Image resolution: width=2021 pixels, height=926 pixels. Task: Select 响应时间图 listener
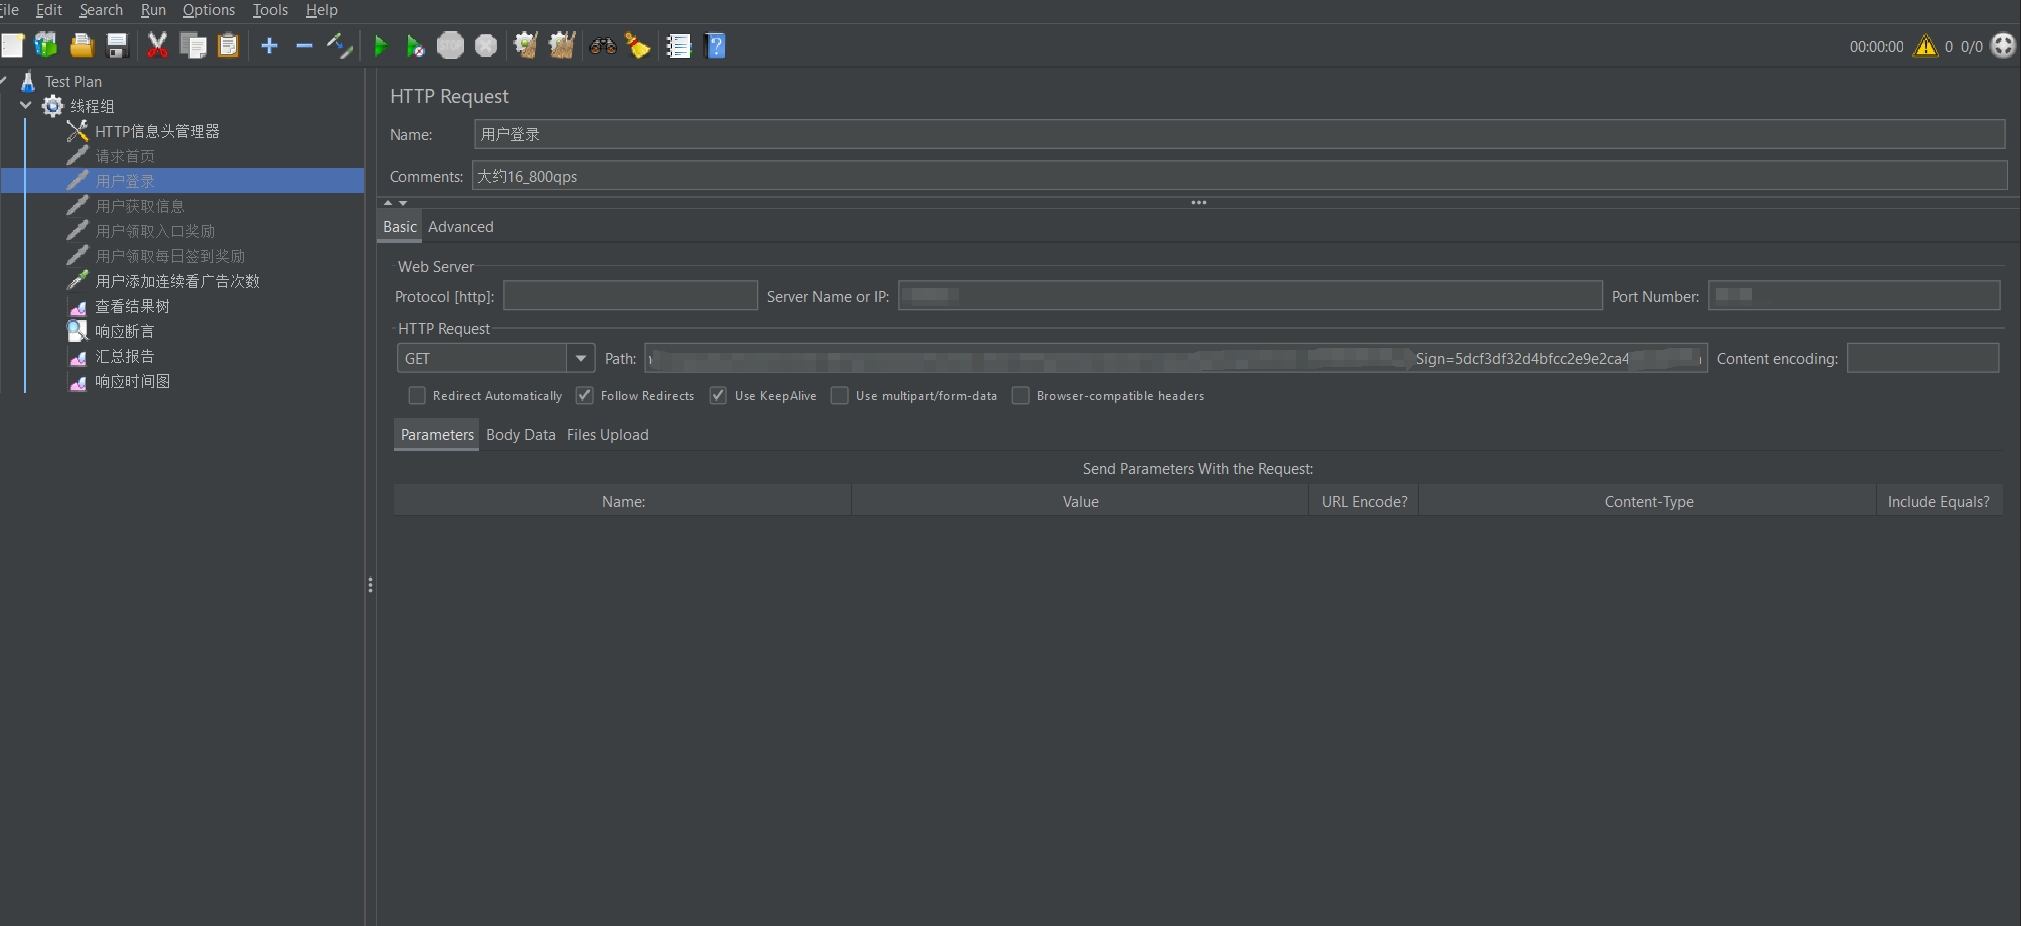132,381
